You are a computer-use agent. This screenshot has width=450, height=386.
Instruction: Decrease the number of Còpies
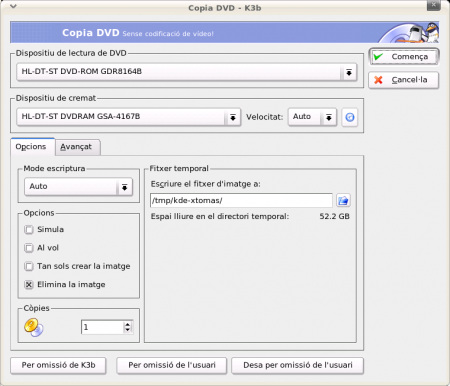tap(128, 330)
